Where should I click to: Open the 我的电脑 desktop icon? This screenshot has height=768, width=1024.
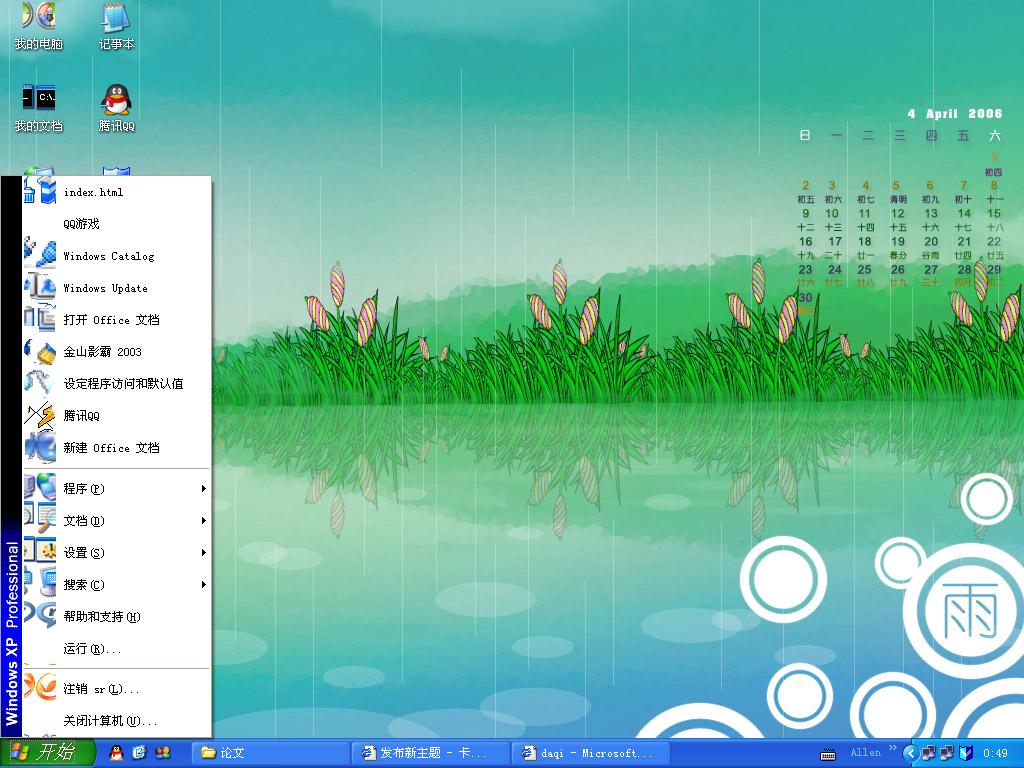click(39, 26)
